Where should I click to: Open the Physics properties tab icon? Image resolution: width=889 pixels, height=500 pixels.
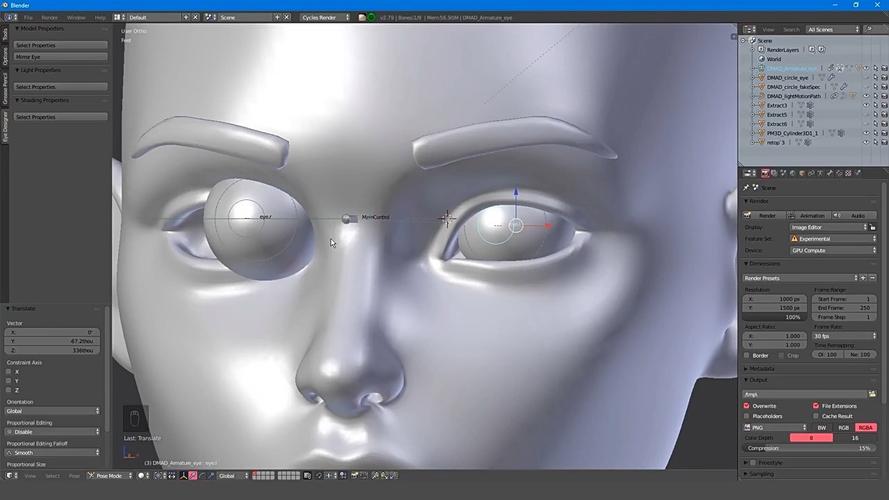click(858, 173)
